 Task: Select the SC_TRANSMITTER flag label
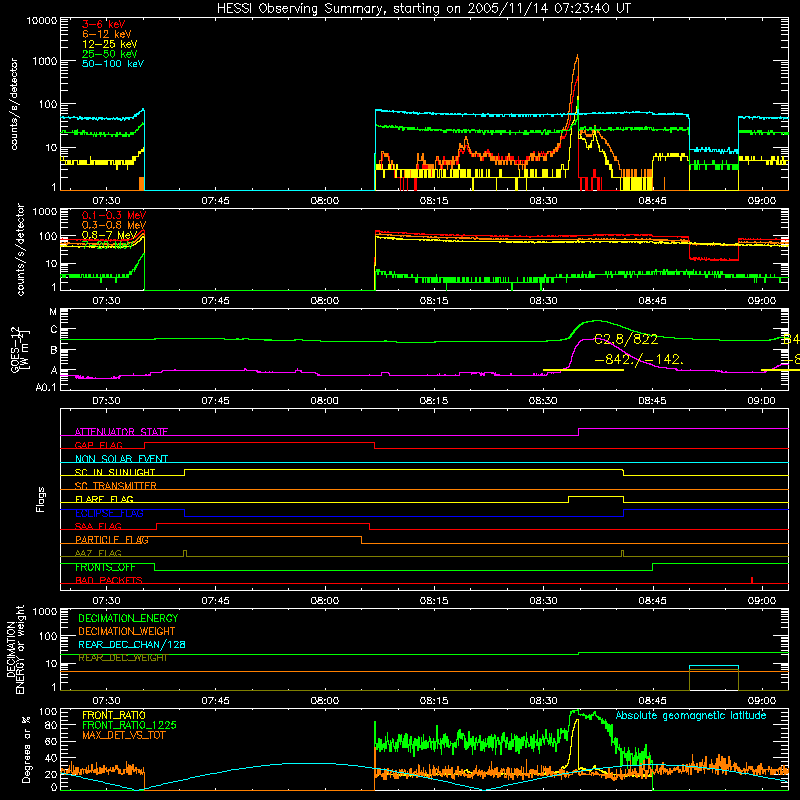click(116, 486)
